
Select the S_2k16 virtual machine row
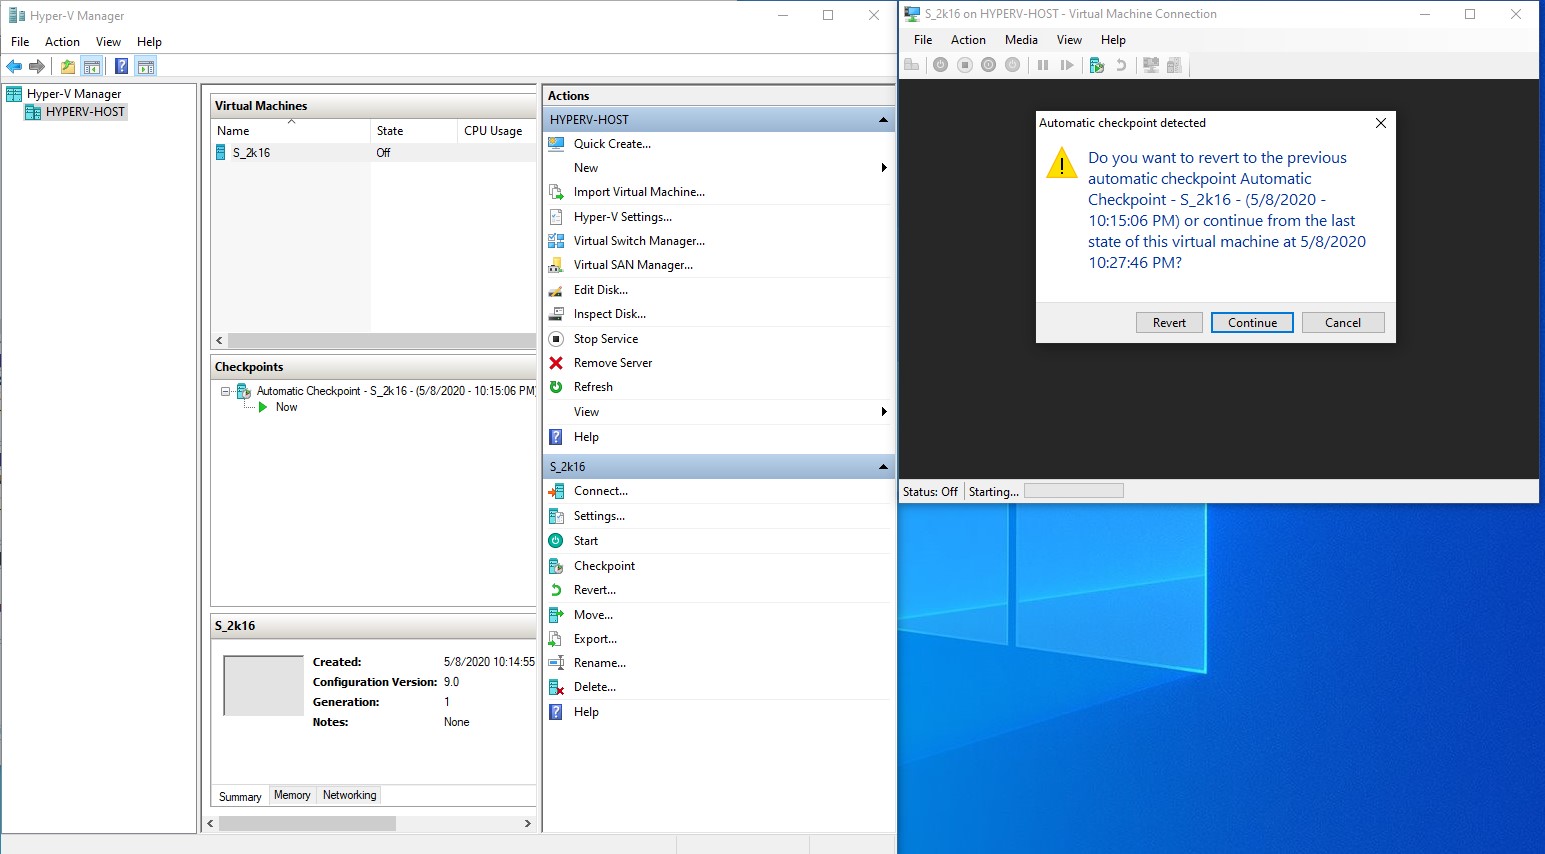pos(373,153)
